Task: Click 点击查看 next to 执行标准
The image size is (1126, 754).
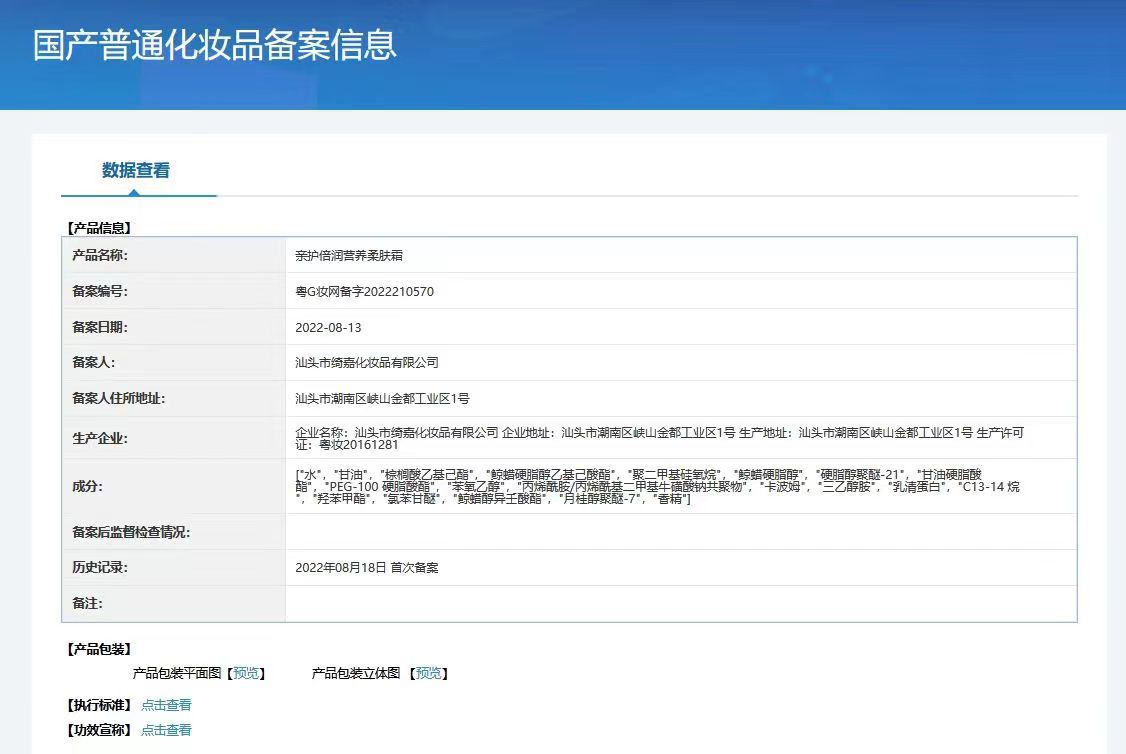Action: [167, 705]
